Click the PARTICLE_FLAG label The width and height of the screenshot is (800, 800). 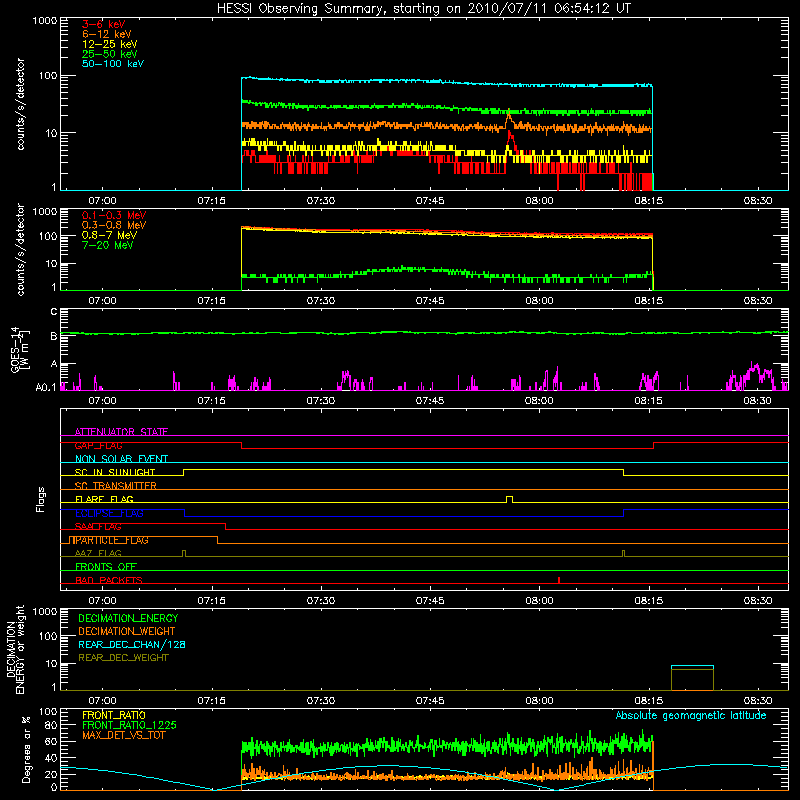pos(111,540)
